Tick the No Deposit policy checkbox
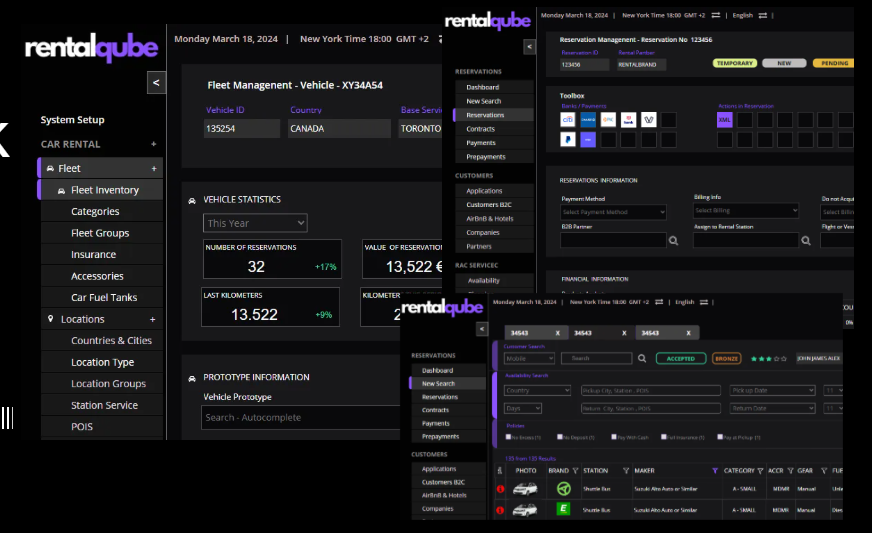Screen dimensions: 872x533 pyautogui.click(x=559, y=437)
